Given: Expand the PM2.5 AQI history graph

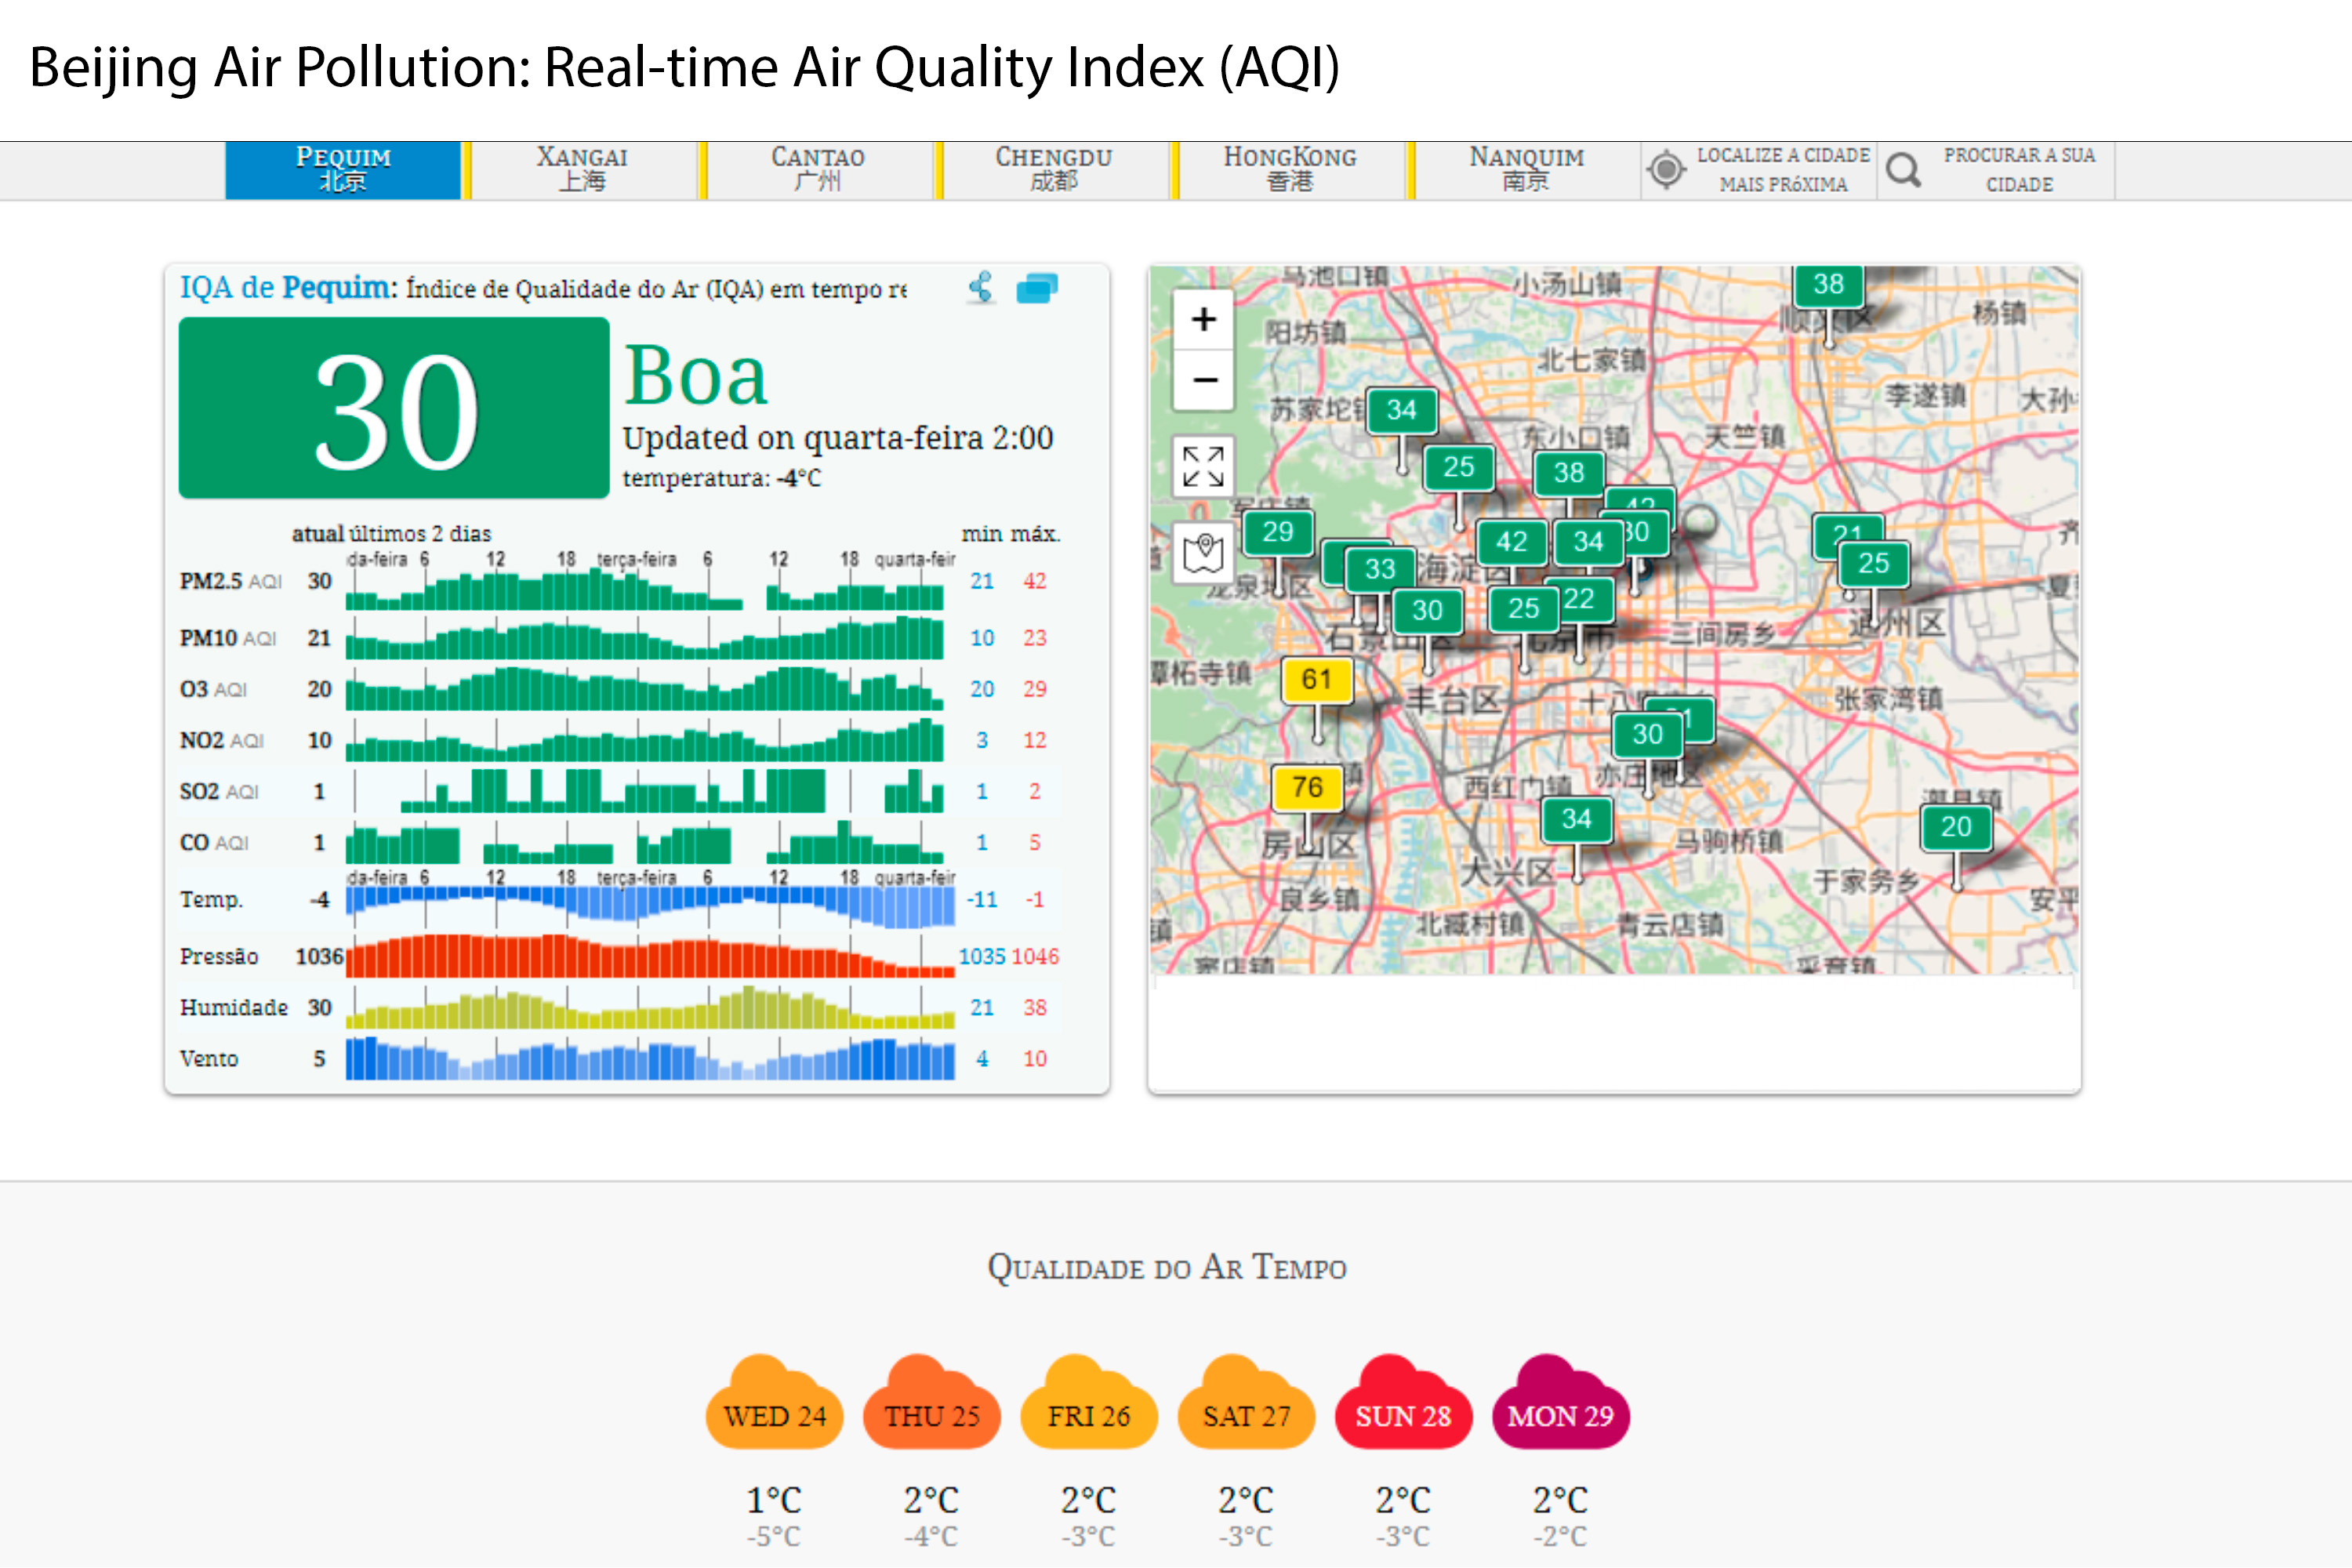Looking at the screenshot, I should [x=645, y=582].
